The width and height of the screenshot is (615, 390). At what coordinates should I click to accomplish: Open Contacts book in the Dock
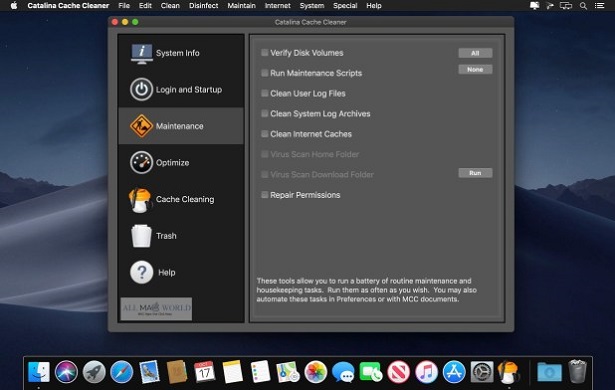point(177,372)
